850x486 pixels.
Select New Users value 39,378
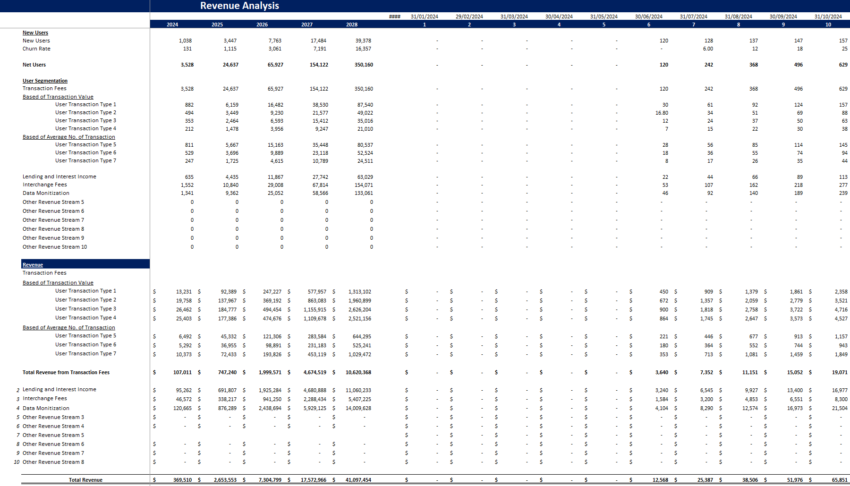363,41
